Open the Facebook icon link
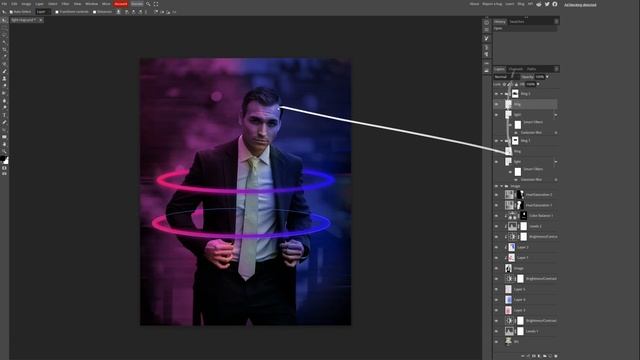This screenshot has height=360, width=640. (555, 4)
